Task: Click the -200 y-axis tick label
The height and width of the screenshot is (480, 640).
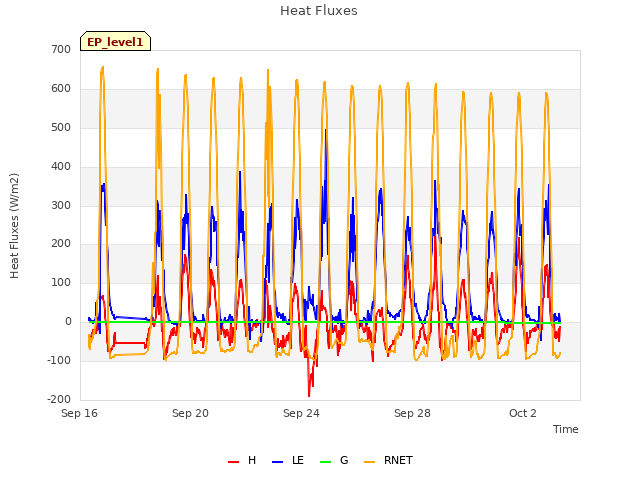Action: (59, 399)
